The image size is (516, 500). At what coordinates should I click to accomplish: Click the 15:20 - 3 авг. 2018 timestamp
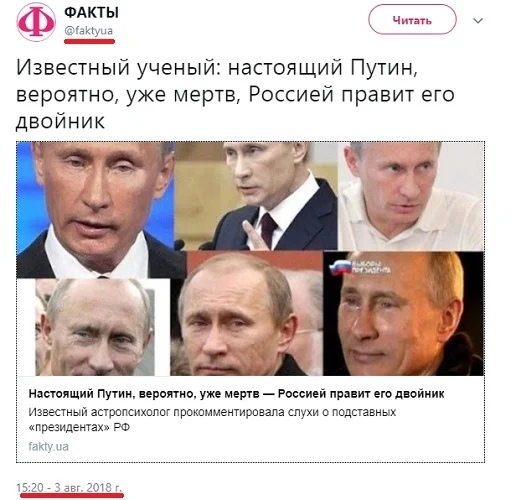tap(69, 487)
